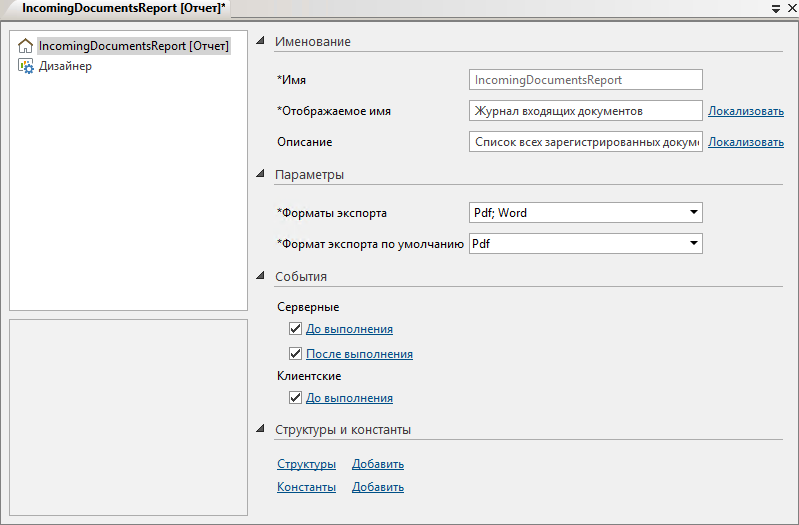Screen dimensions: 799x525
Task: Collapse 'Структуры и константы' section
Action: coord(262,430)
